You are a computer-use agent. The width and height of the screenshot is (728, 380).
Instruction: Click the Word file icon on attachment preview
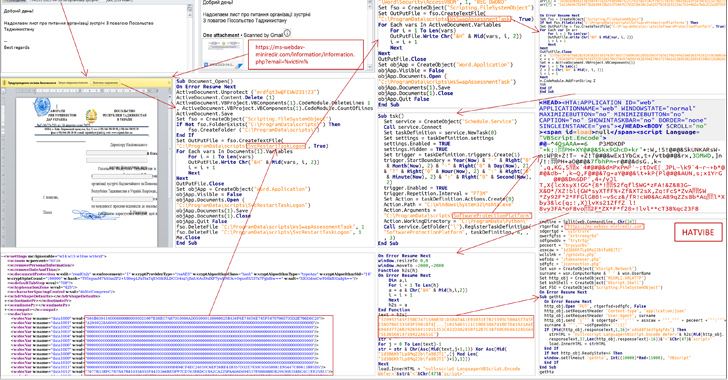click(x=207, y=66)
